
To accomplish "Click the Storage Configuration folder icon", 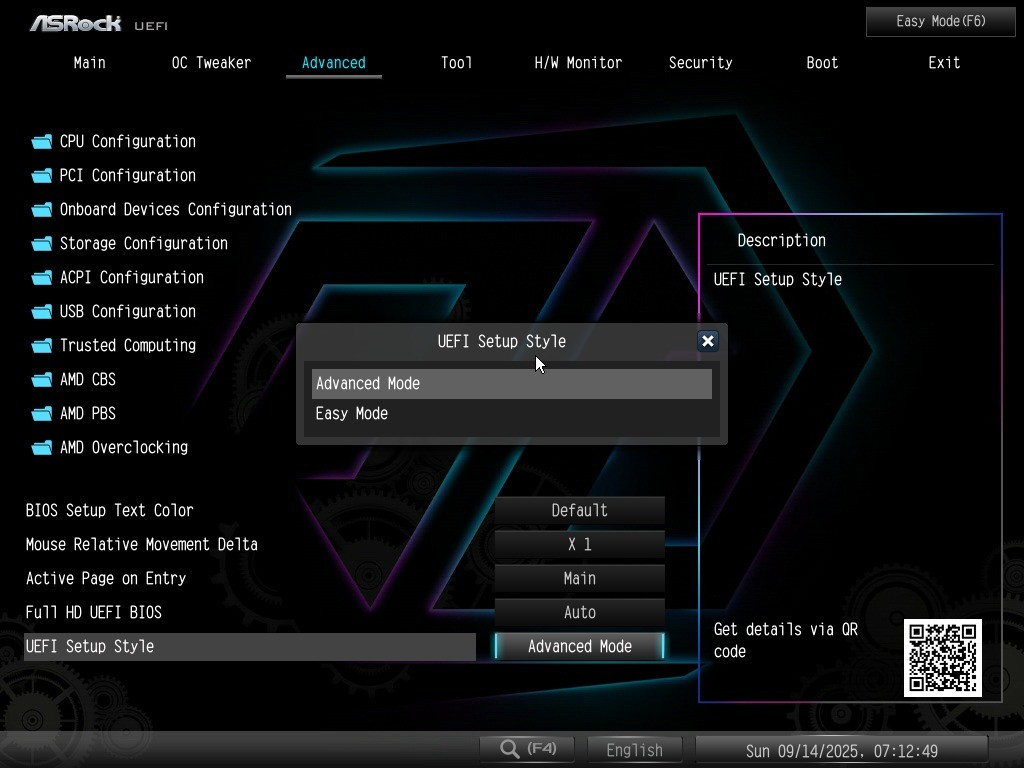I will 41,244.
